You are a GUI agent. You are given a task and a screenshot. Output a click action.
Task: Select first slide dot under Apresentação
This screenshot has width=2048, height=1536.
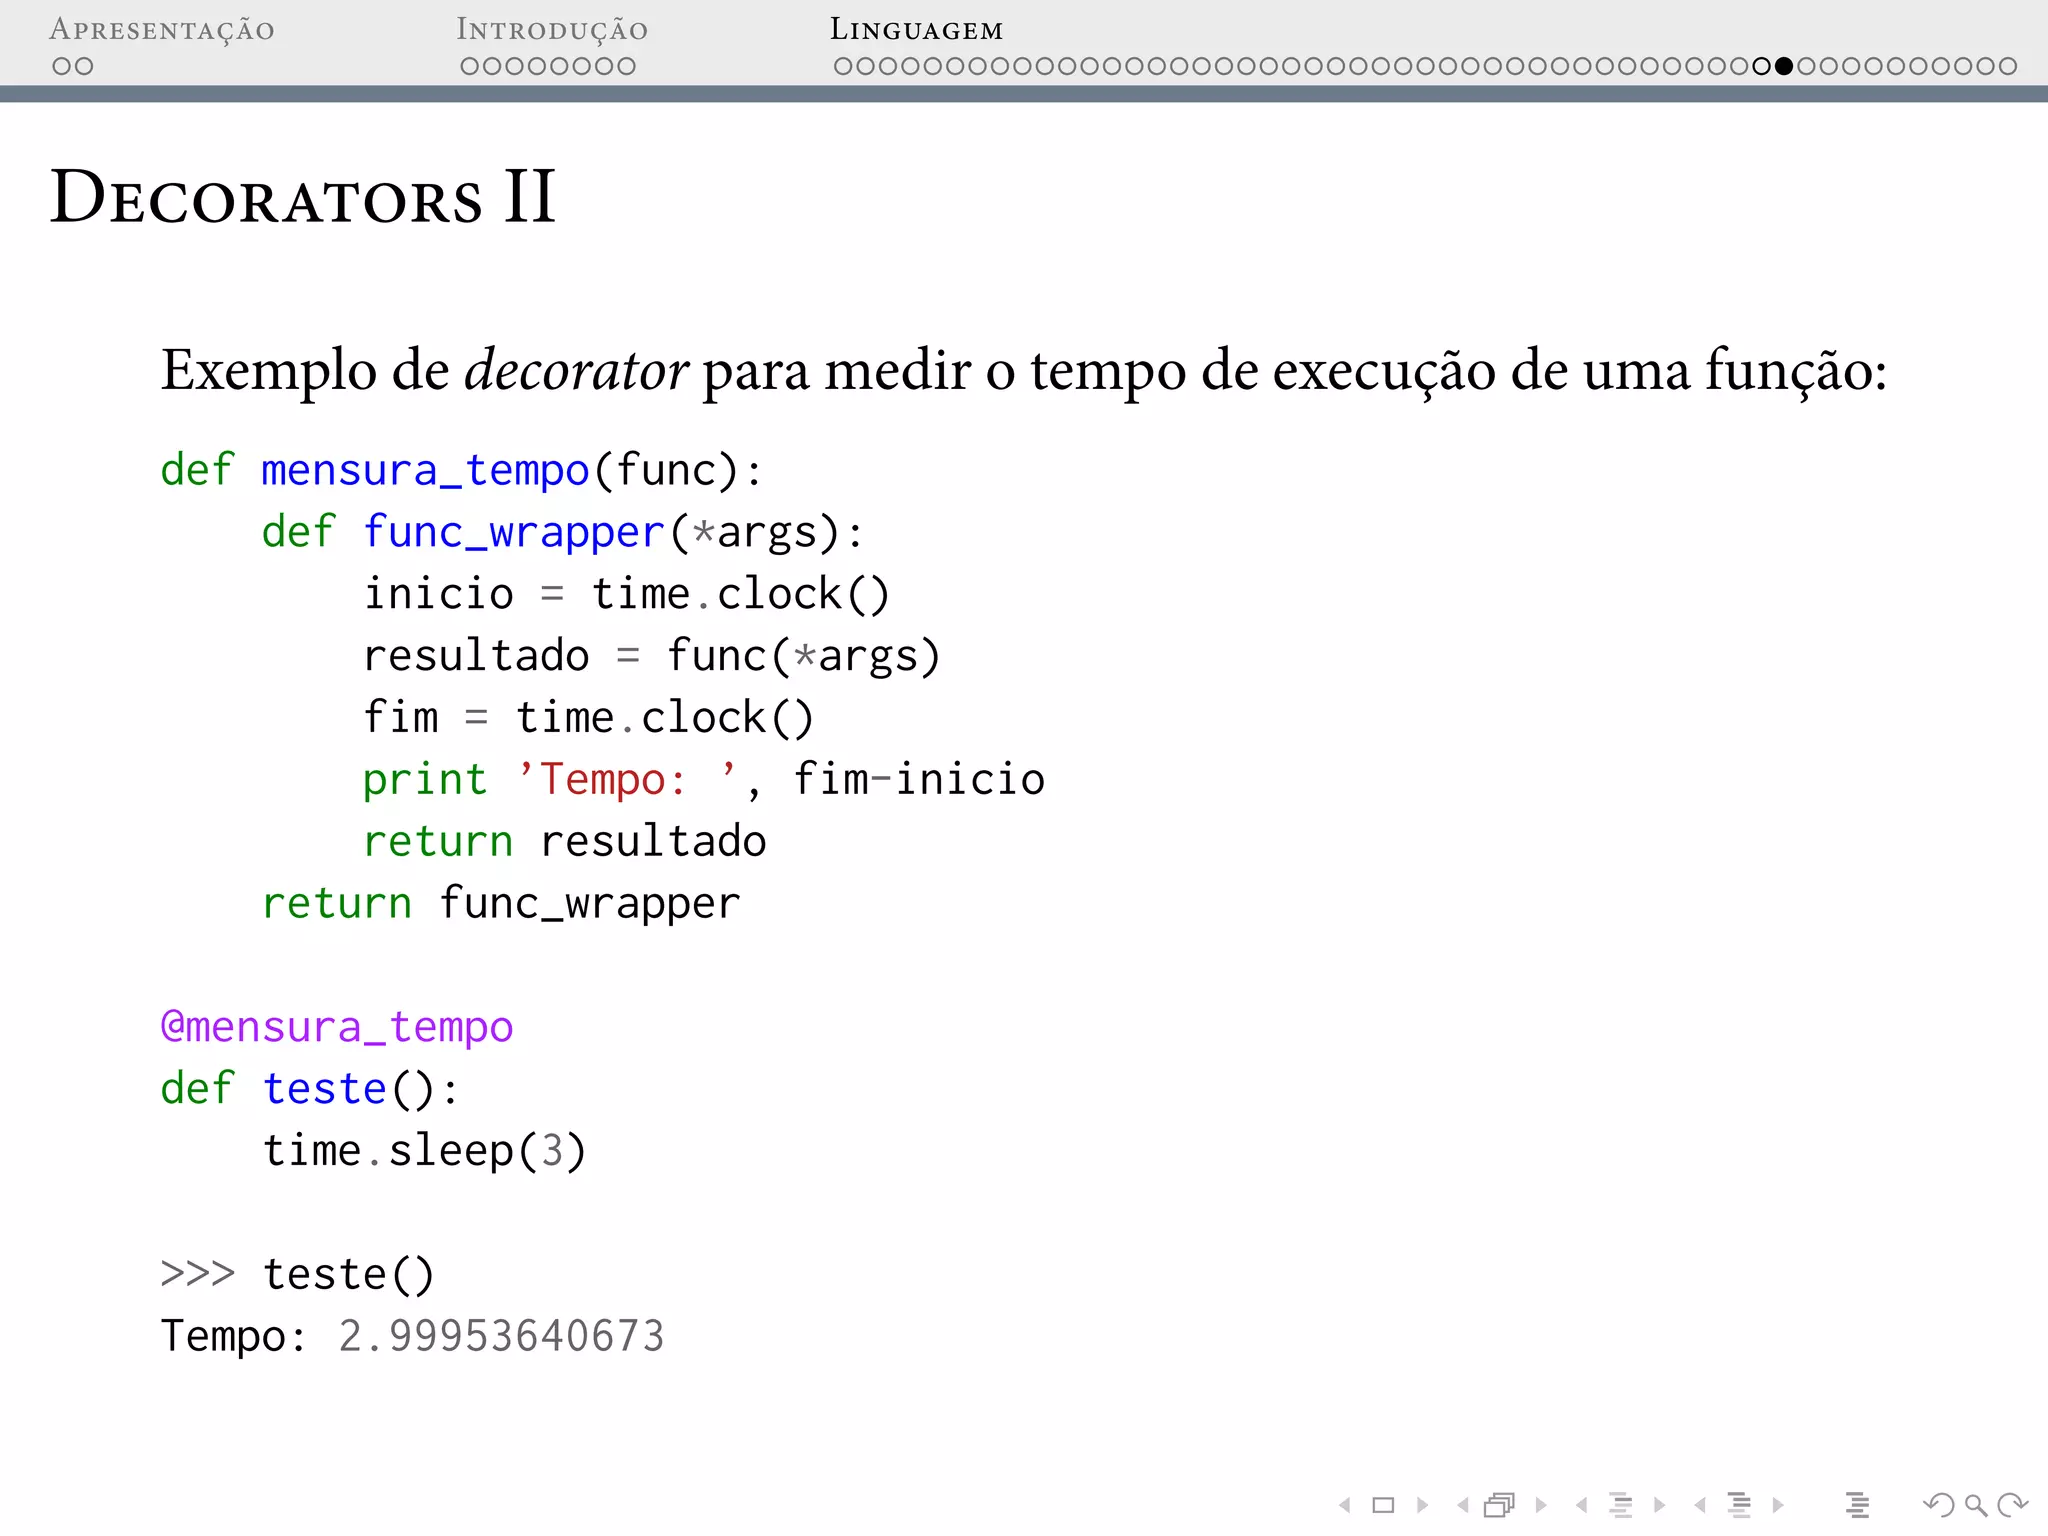[x=62, y=66]
